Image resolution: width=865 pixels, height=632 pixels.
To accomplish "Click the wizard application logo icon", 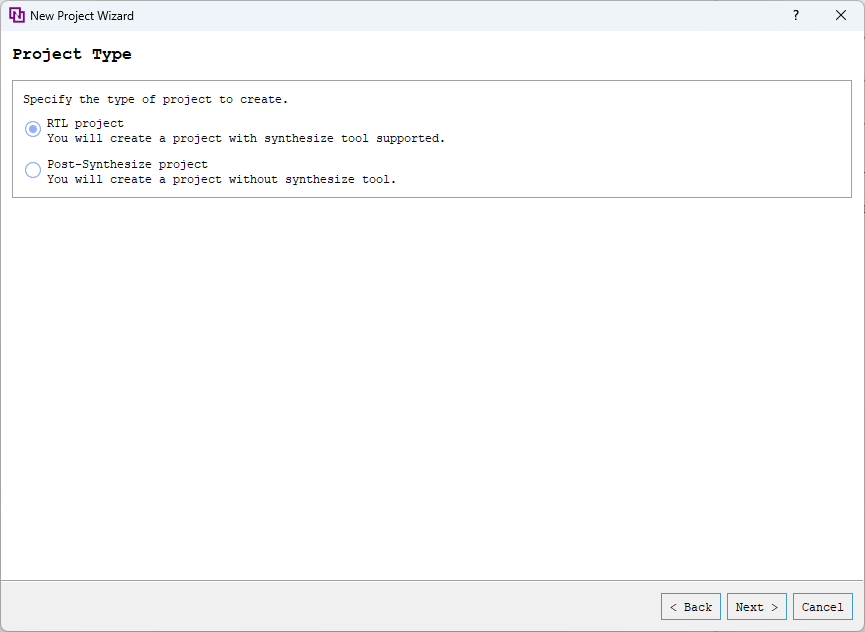I will [17, 15].
